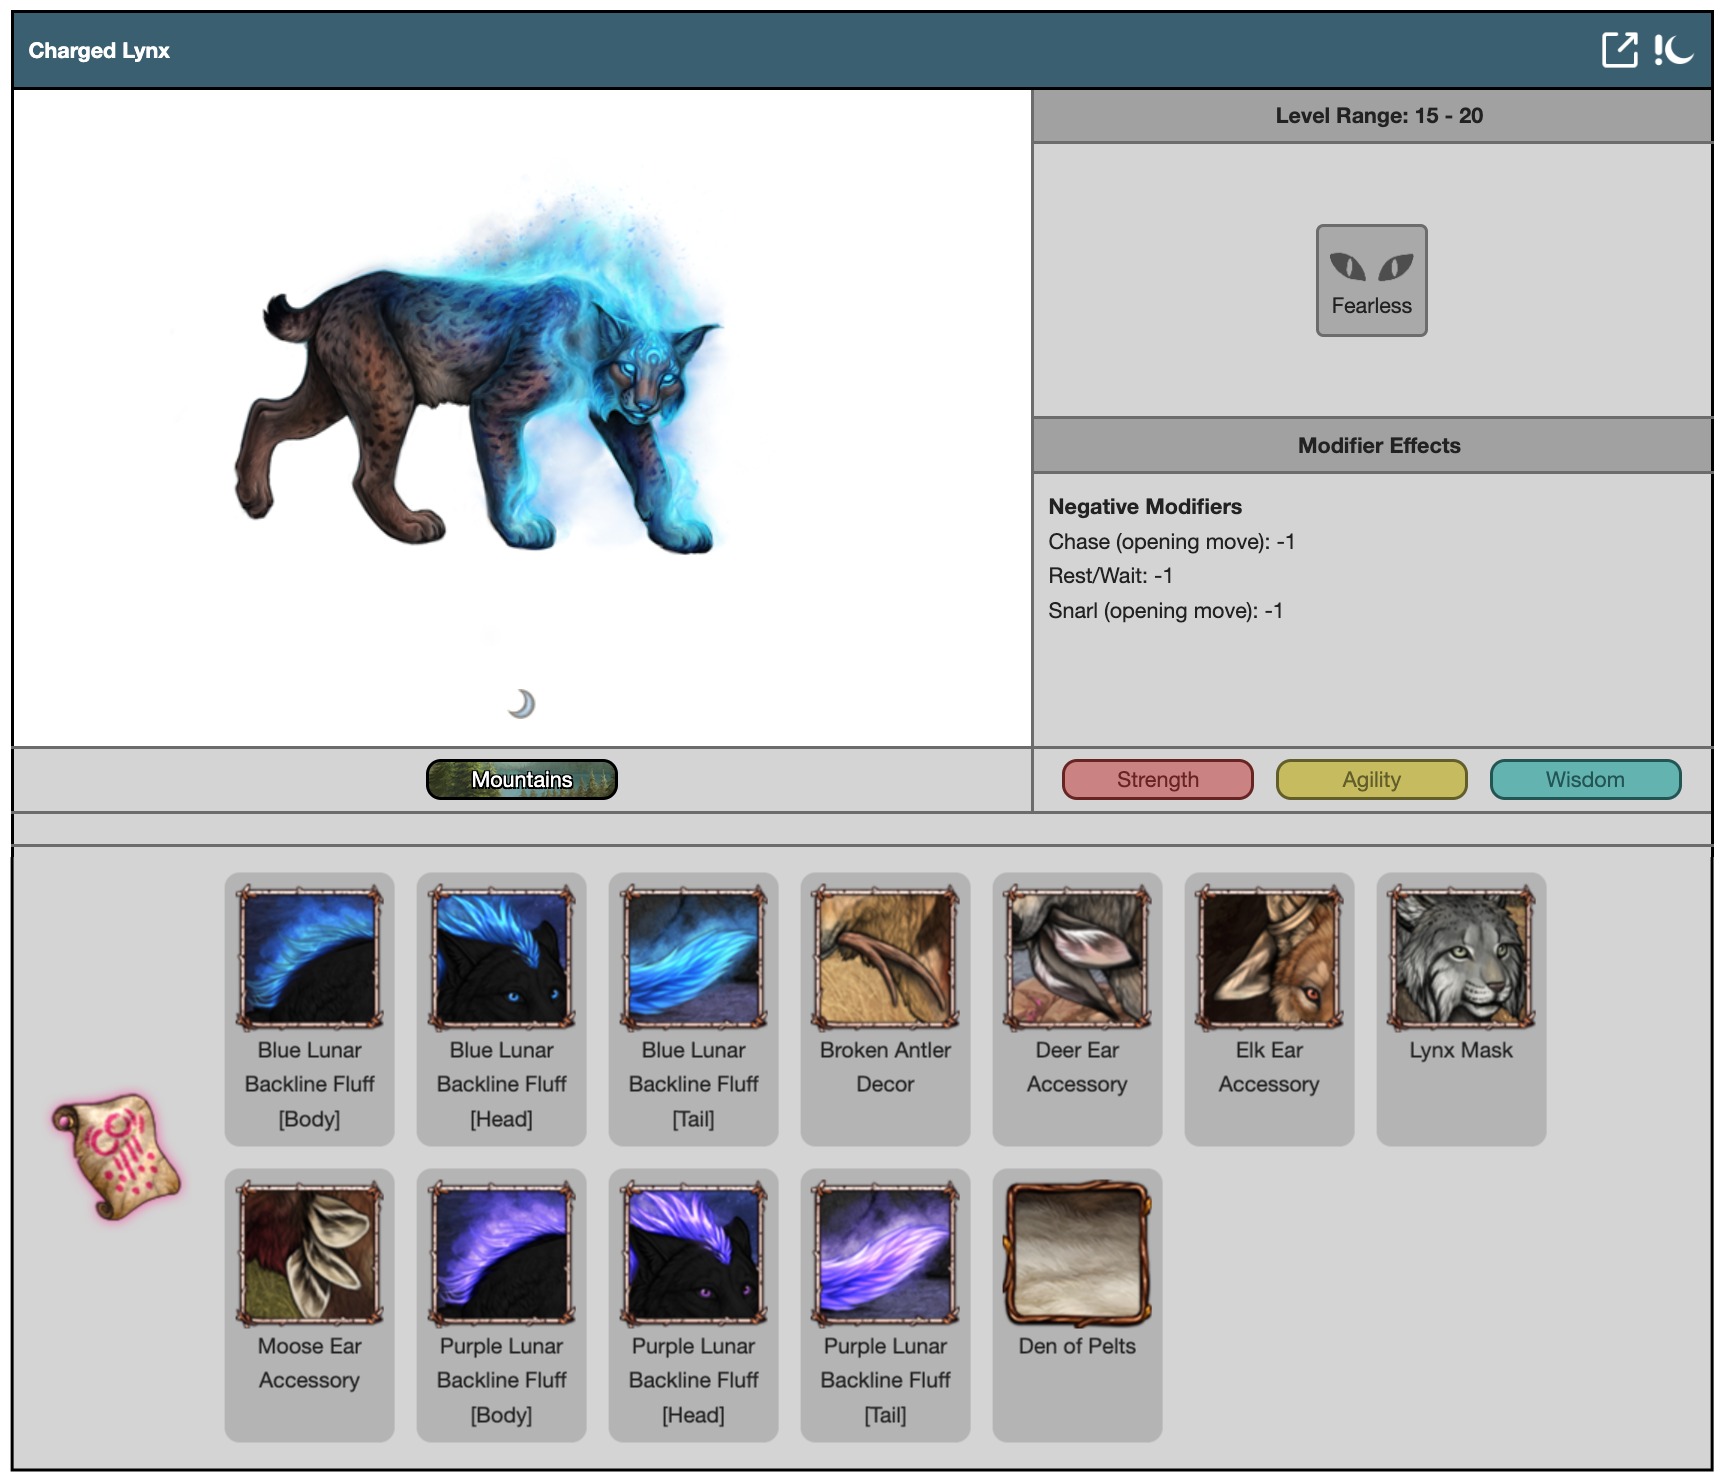Select the Den of Pelts icon
The height and width of the screenshot is (1480, 1720).
pos(1077,1254)
